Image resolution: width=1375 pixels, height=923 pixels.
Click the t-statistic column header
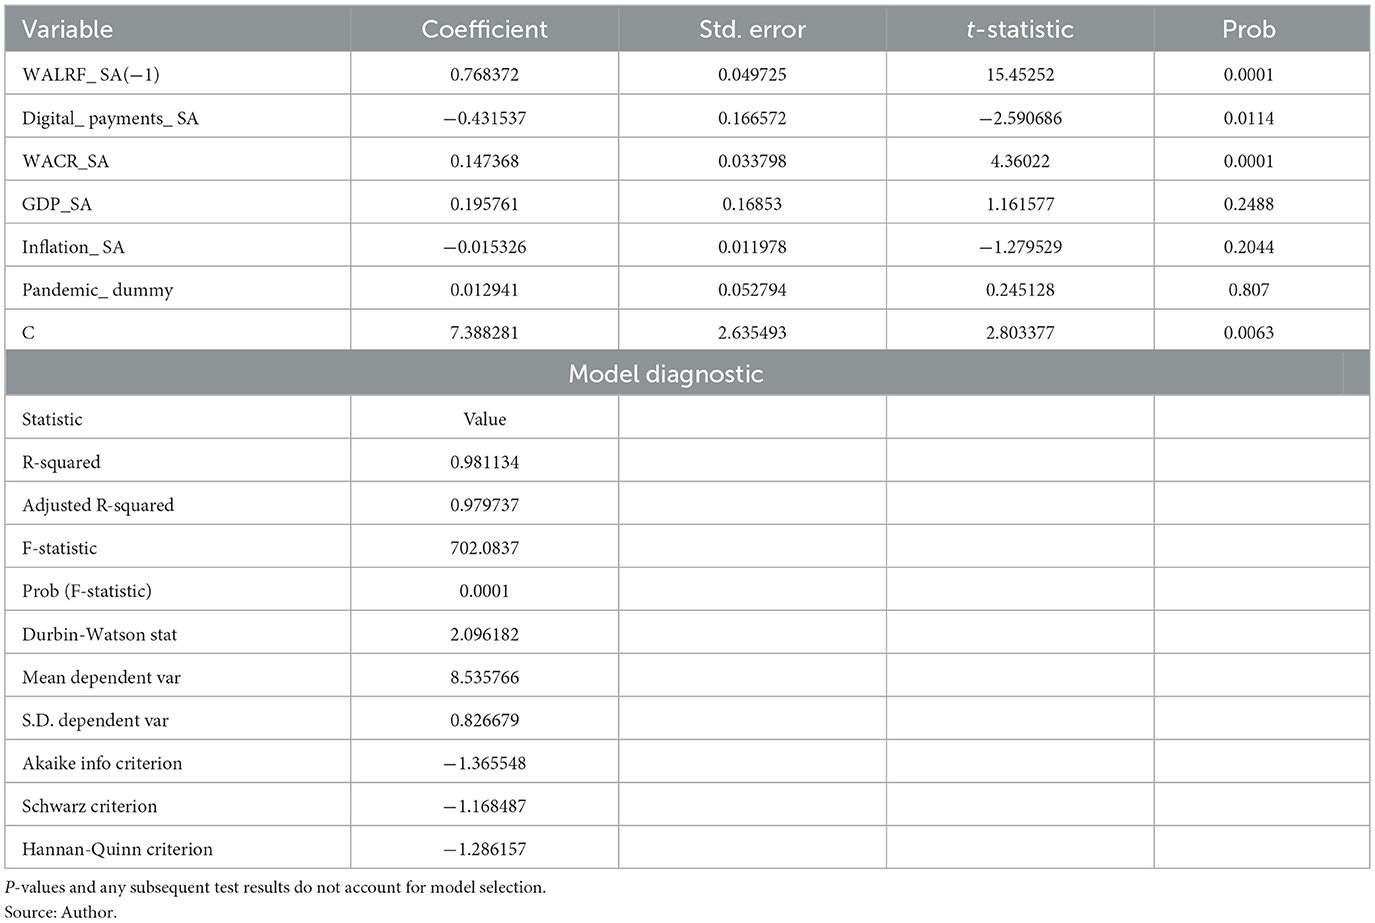[1020, 29]
